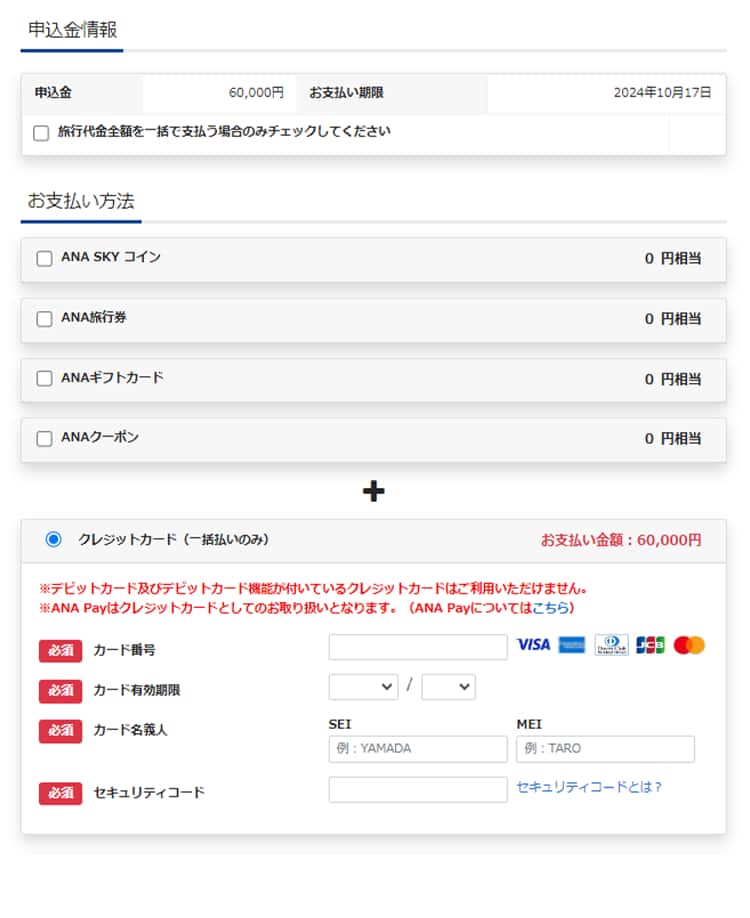Click the Diners Club card logo
750x918 pixels.
(x=611, y=645)
